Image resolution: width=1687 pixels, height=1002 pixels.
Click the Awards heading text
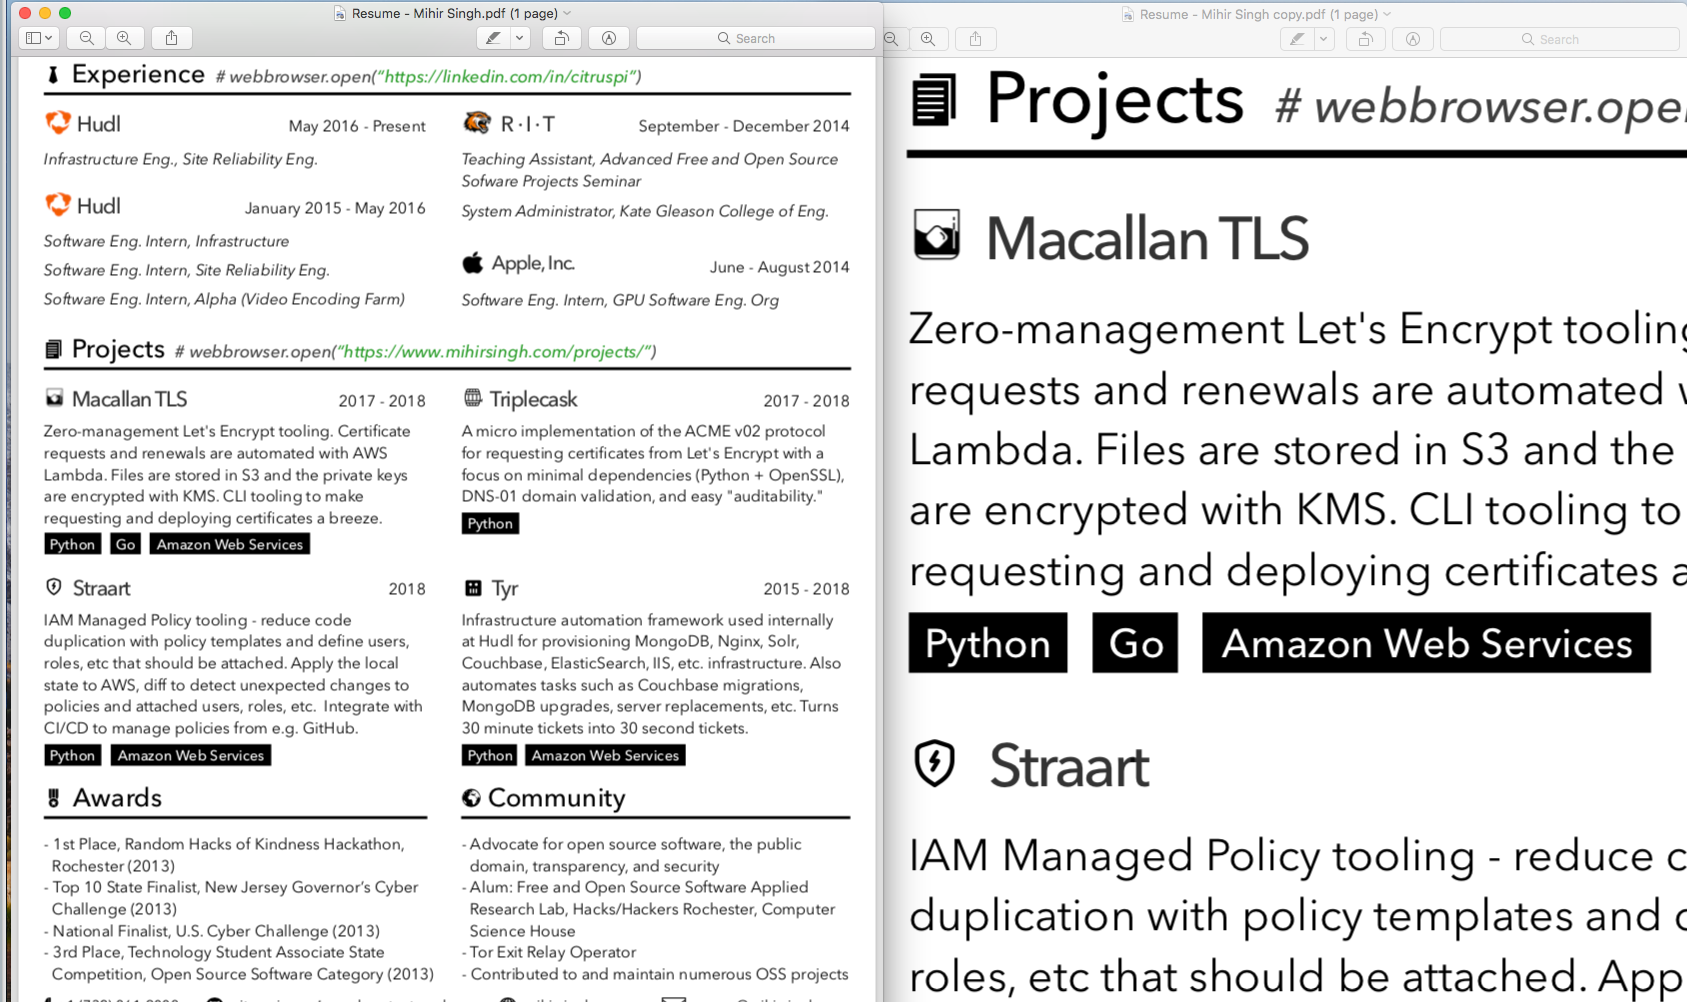coord(117,797)
